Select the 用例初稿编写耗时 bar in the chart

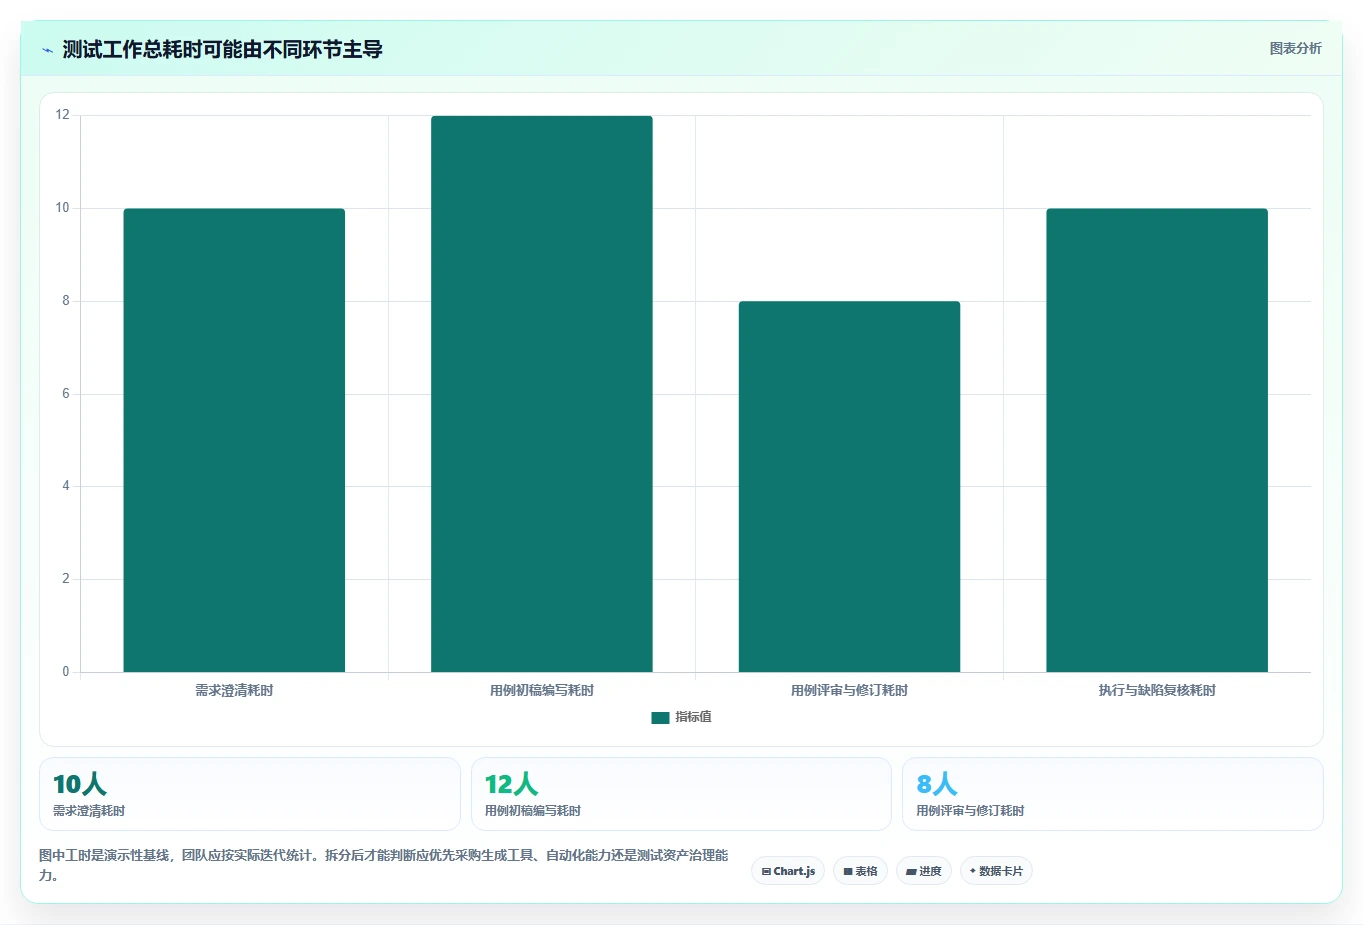pyautogui.click(x=542, y=394)
